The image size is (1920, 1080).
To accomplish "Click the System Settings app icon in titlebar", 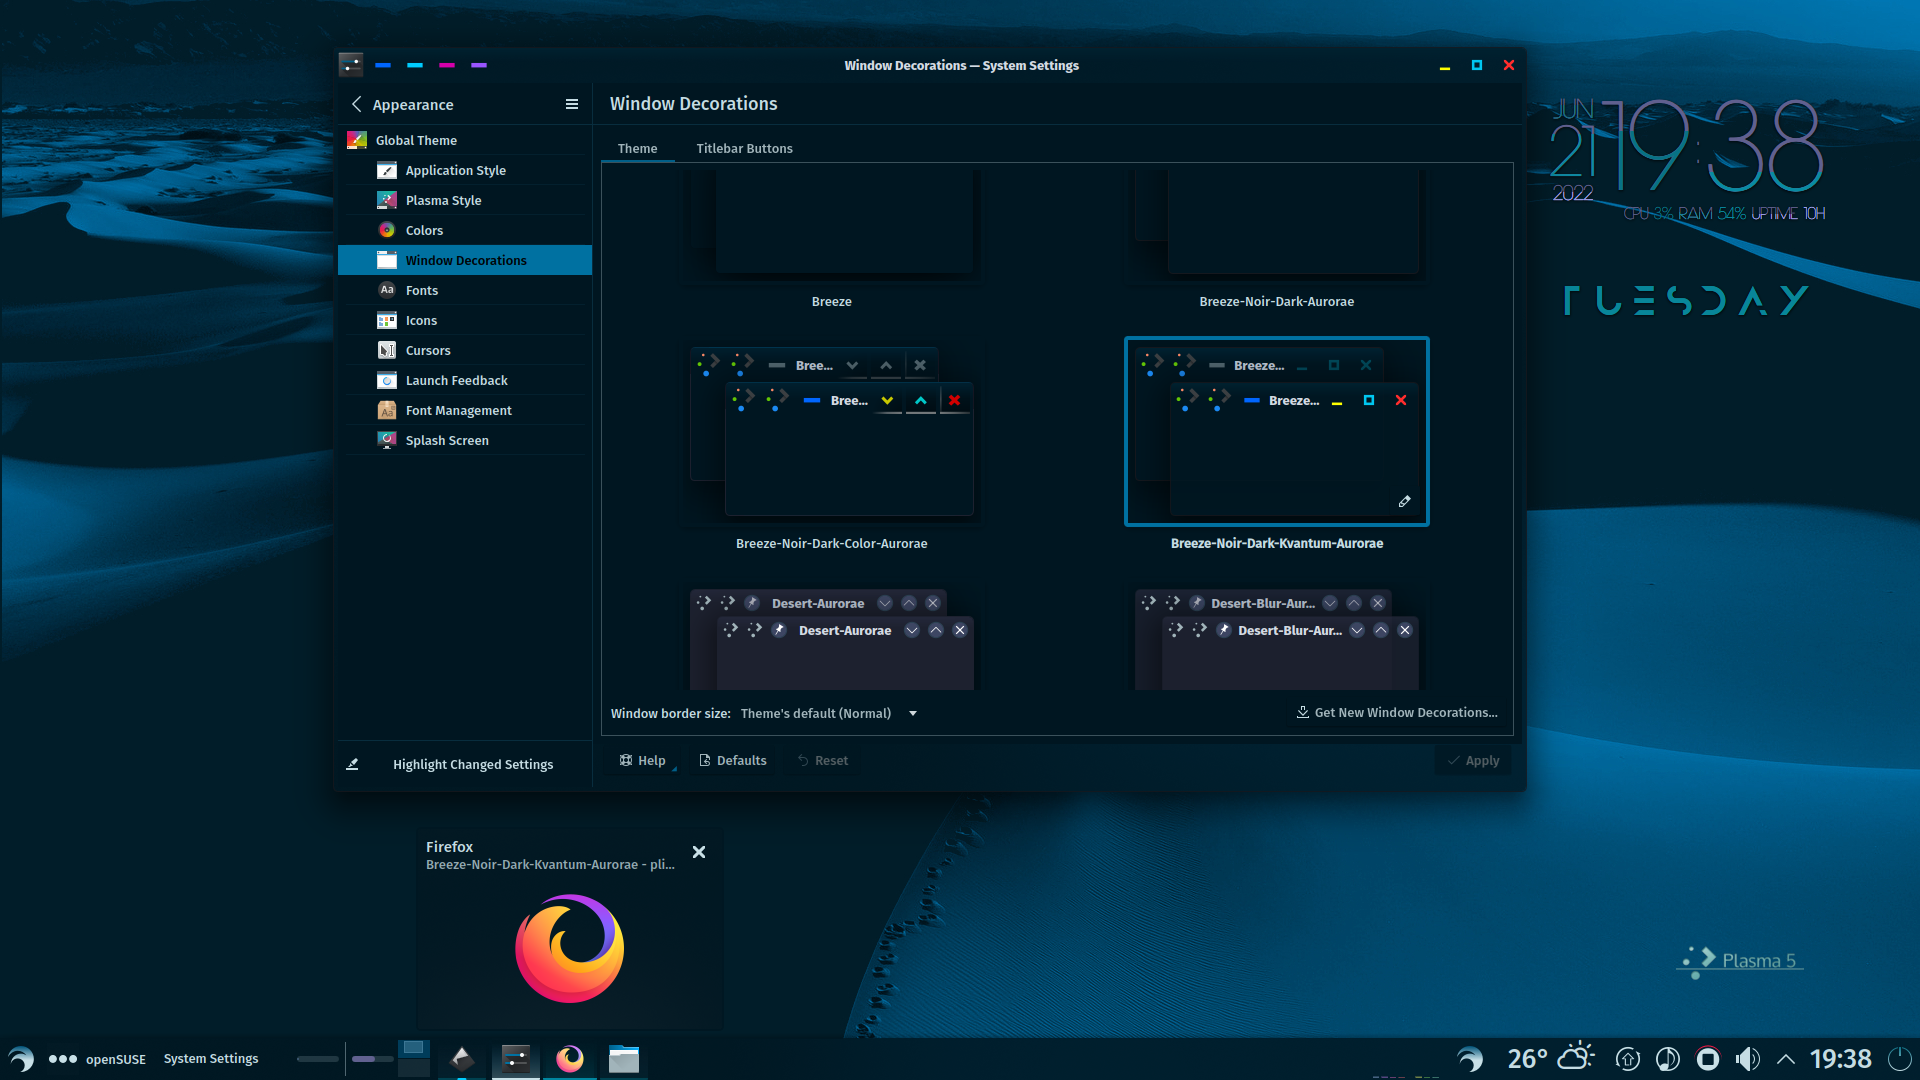I will [351, 65].
